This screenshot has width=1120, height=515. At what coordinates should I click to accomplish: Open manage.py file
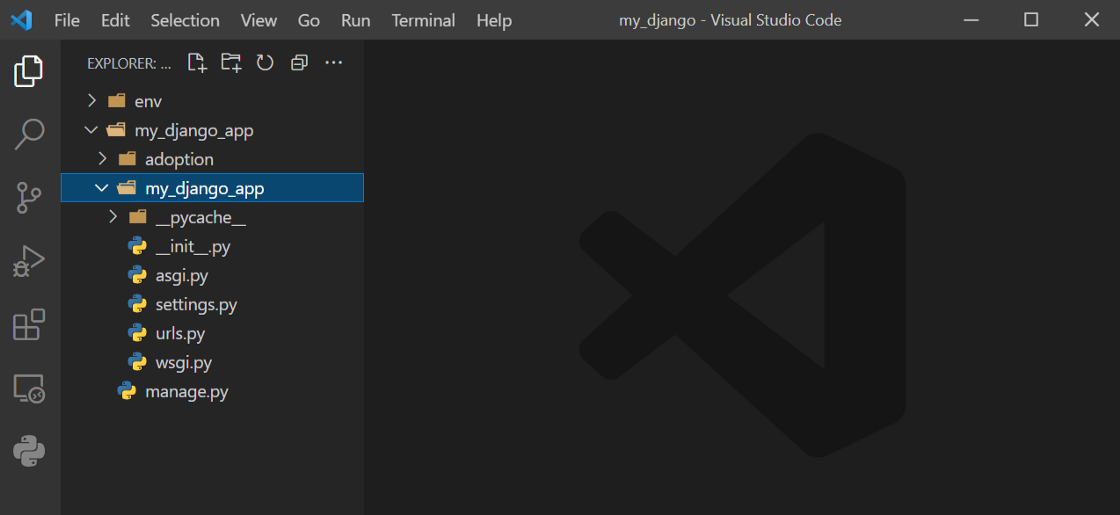186,391
